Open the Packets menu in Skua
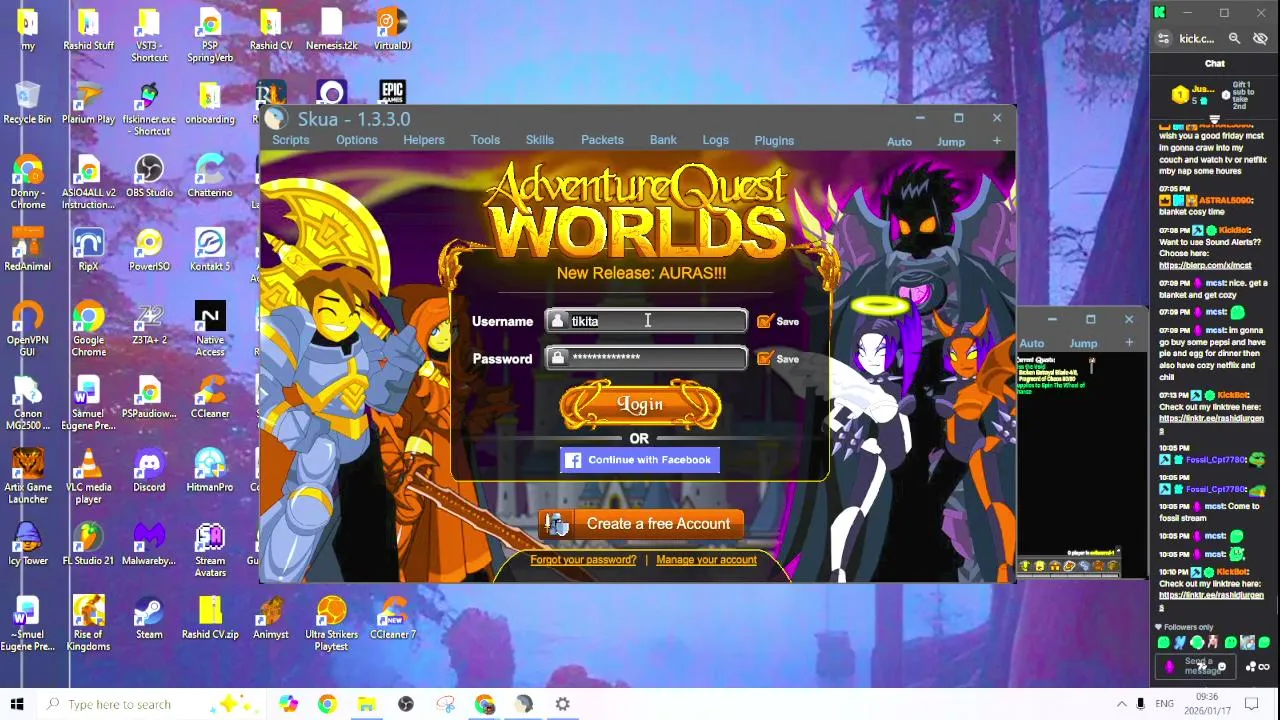 click(x=602, y=140)
